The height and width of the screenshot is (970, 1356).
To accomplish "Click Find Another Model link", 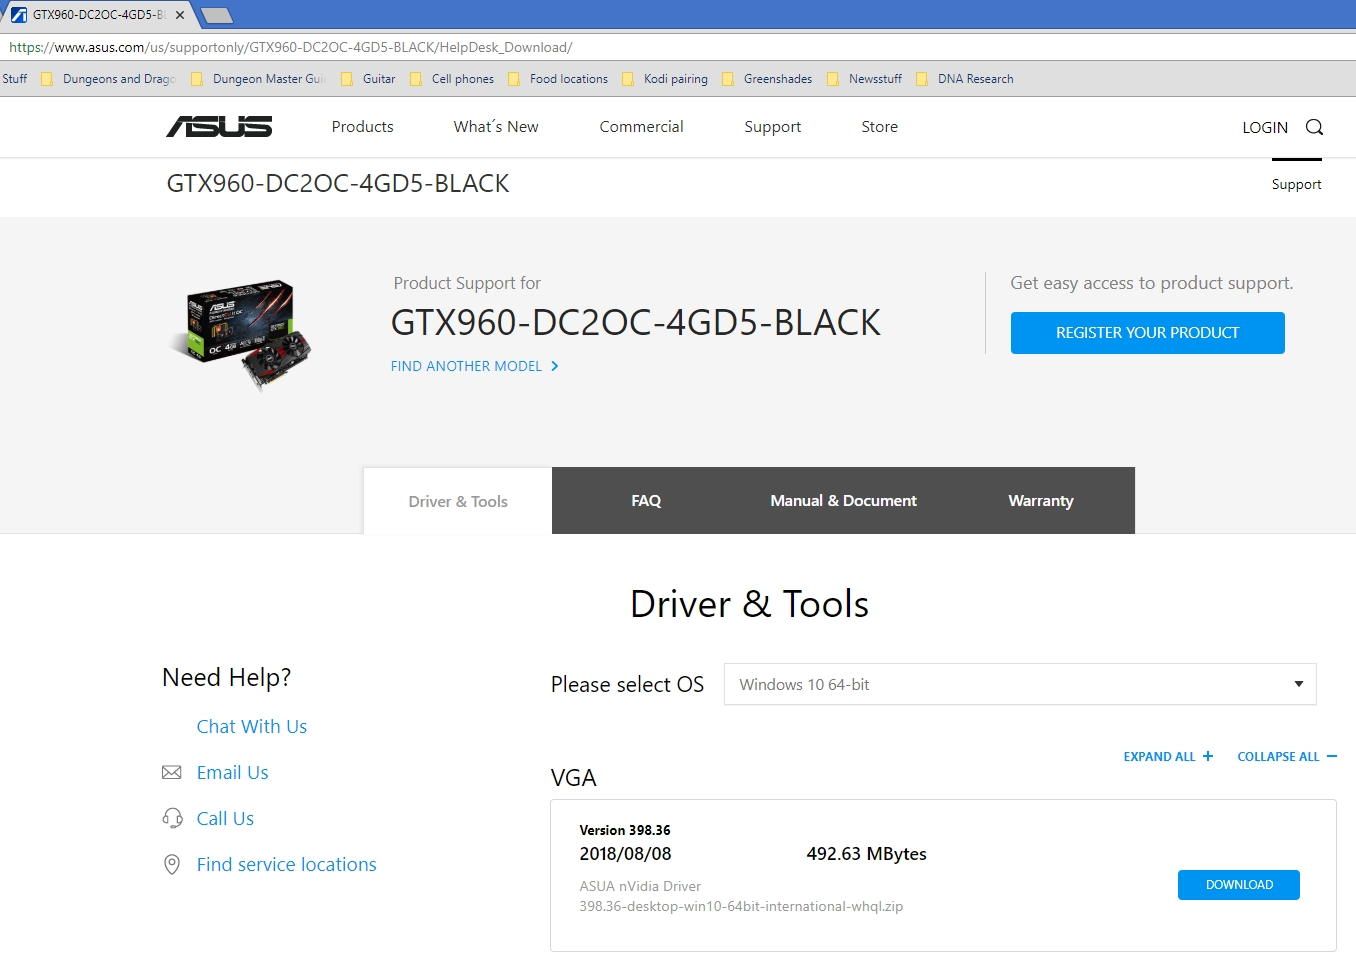I will [x=466, y=366].
